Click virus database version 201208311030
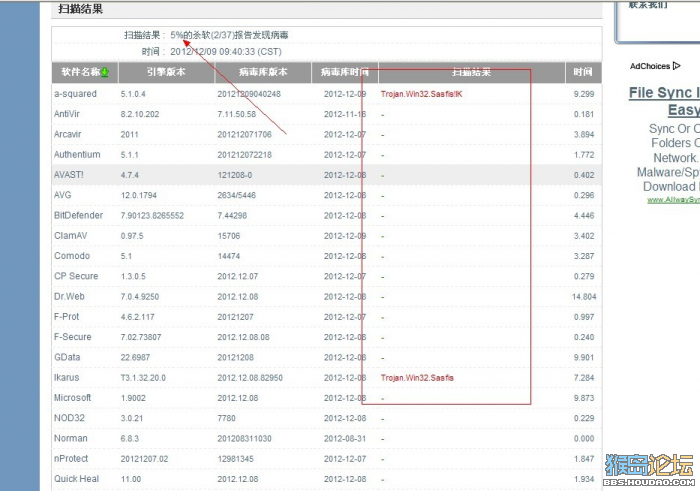Image resolution: width=700 pixels, height=491 pixels. pyautogui.click(x=244, y=439)
